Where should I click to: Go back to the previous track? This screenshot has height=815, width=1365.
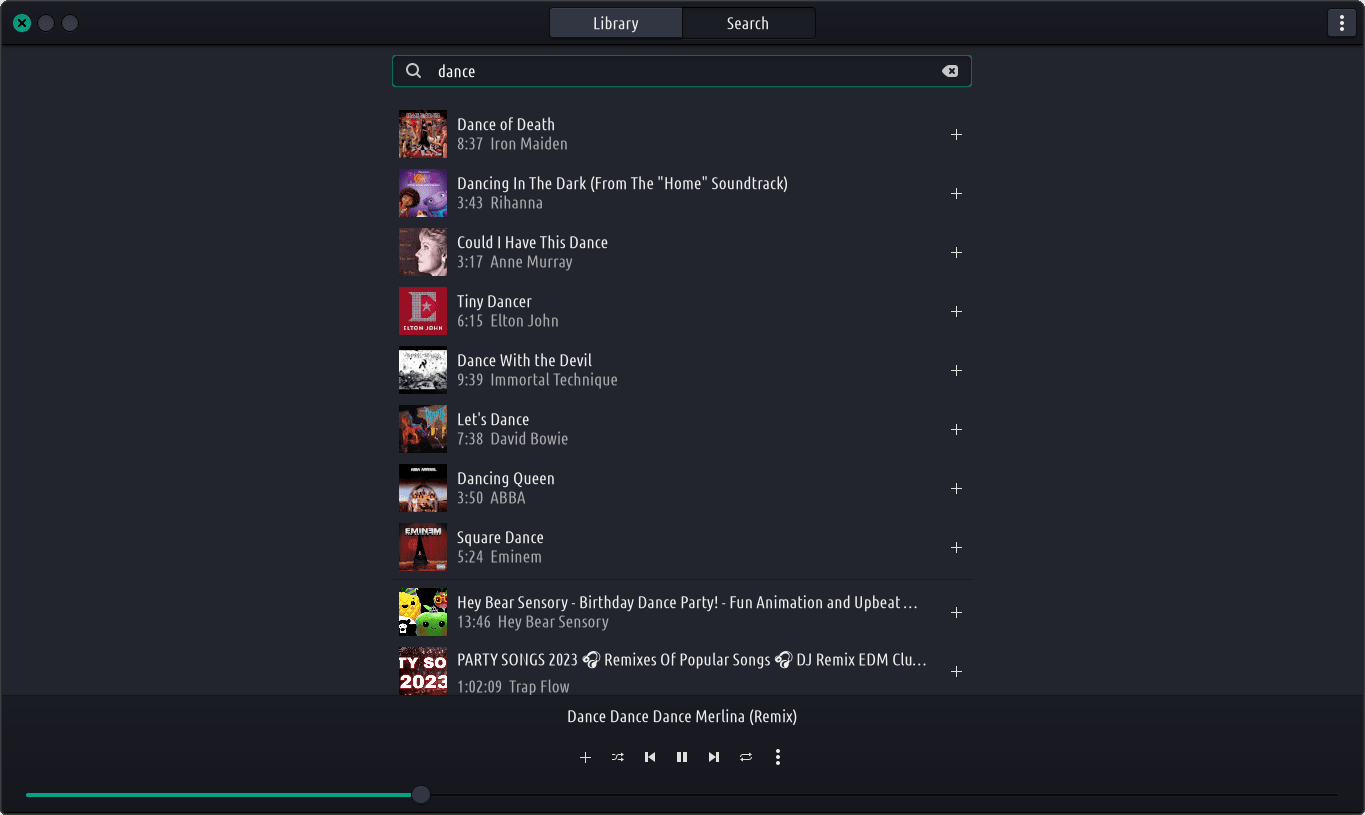coord(650,757)
